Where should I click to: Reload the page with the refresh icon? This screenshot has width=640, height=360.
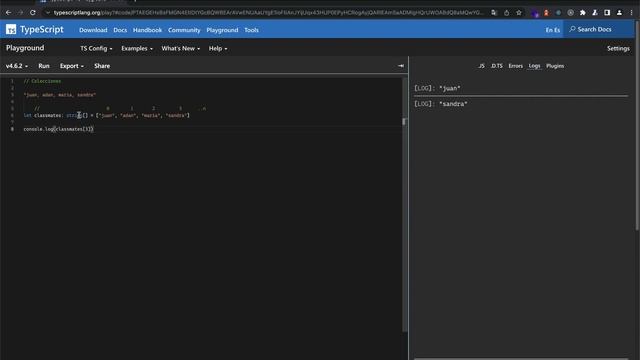pos(33,13)
